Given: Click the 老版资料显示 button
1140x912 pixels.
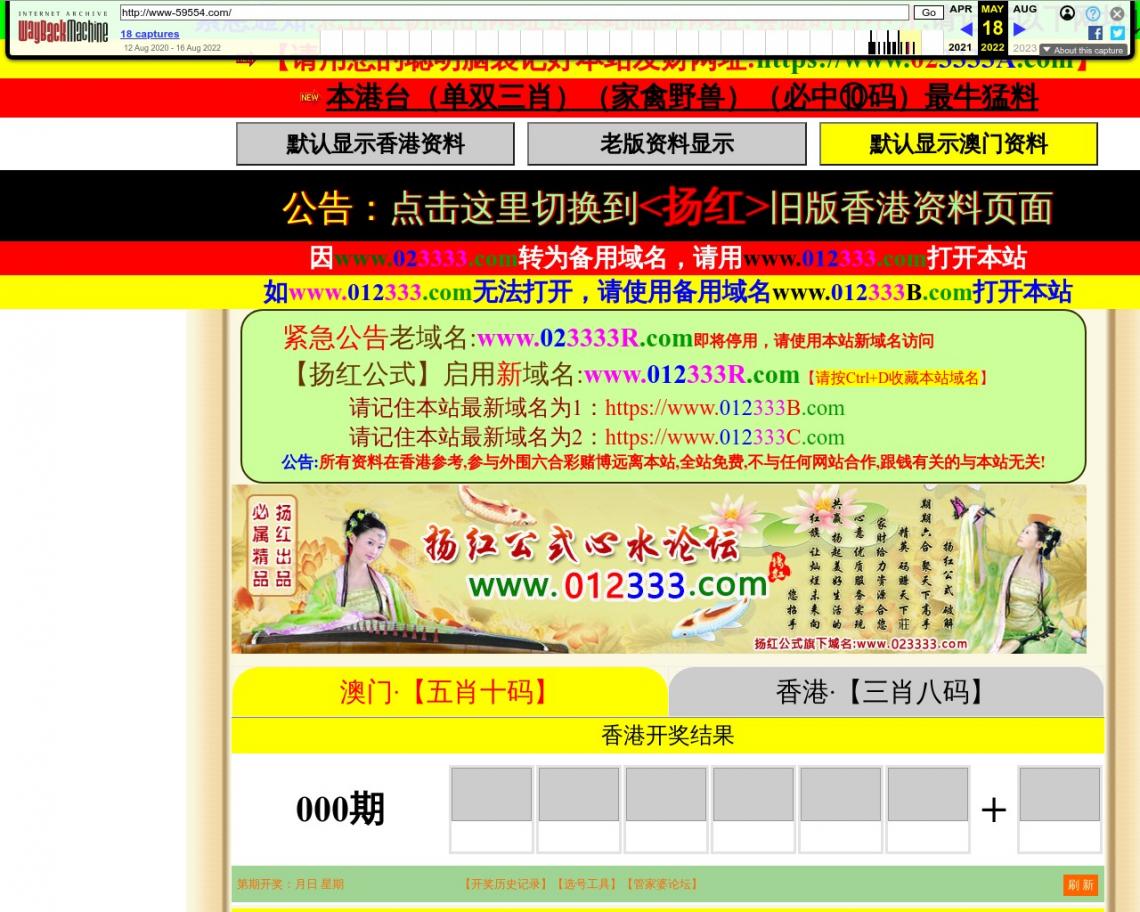Looking at the screenshot, I should tap(667, 144).
